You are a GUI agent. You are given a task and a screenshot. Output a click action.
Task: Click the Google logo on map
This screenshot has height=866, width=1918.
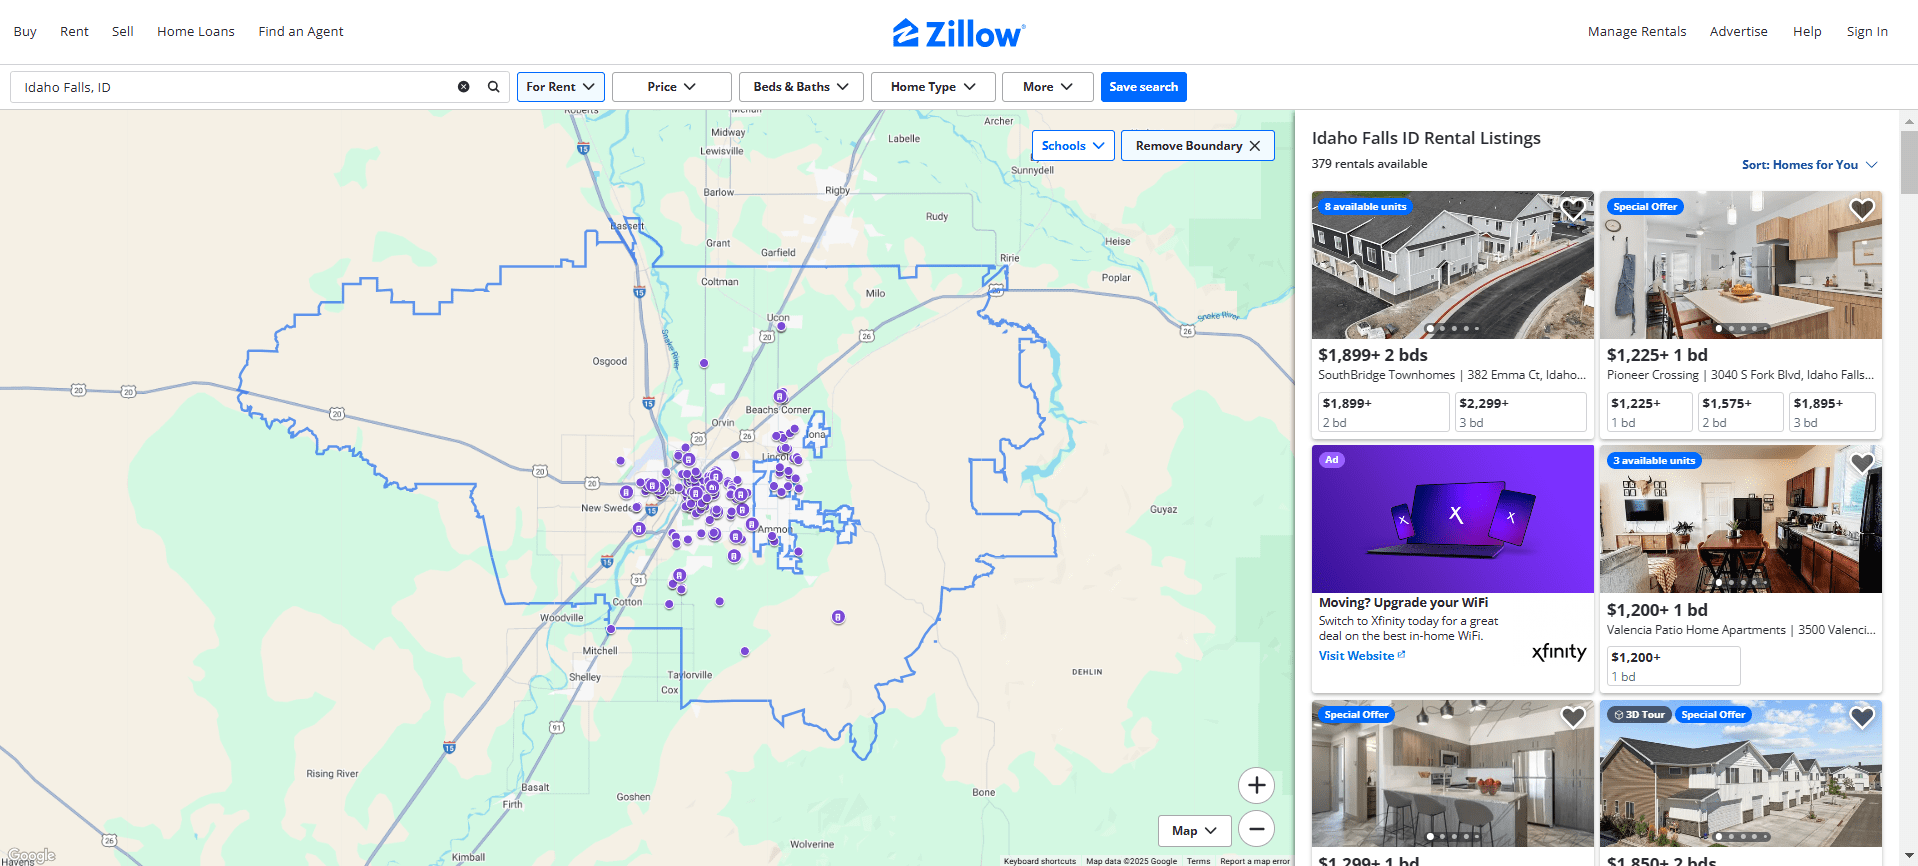pyautogui.click(x=31, y=856)
